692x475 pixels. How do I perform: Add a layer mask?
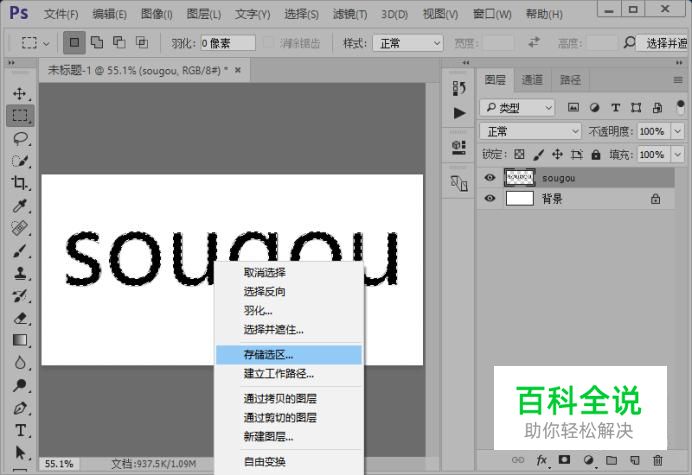point(564,460)
